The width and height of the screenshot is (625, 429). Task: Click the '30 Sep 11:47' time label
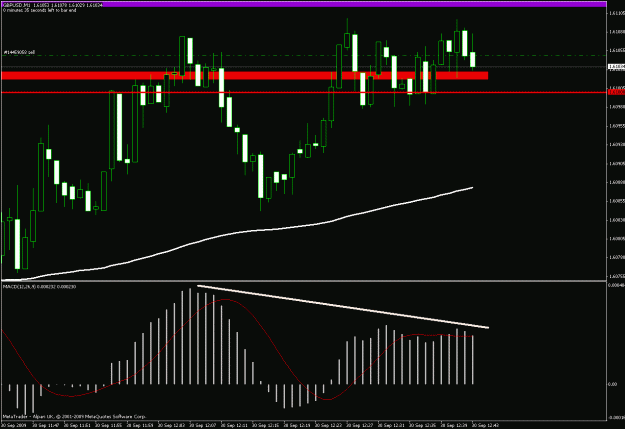pos(44,425)
